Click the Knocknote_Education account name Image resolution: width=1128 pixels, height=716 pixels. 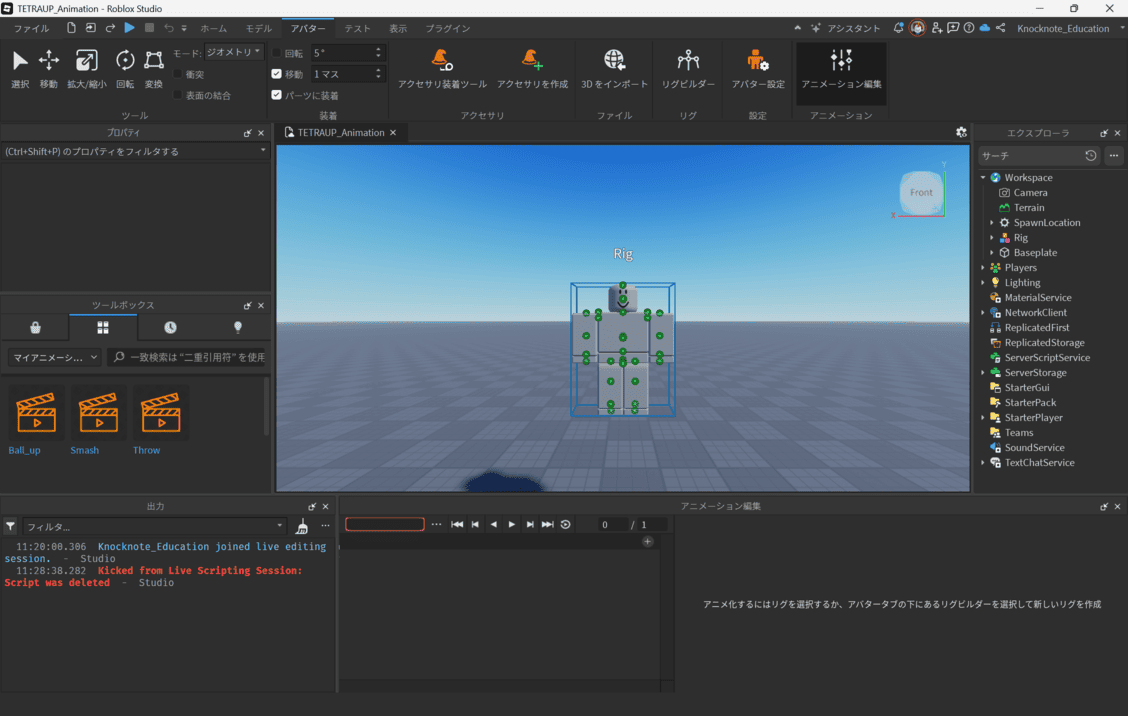pyautogui.click(x=1063, y=28)
